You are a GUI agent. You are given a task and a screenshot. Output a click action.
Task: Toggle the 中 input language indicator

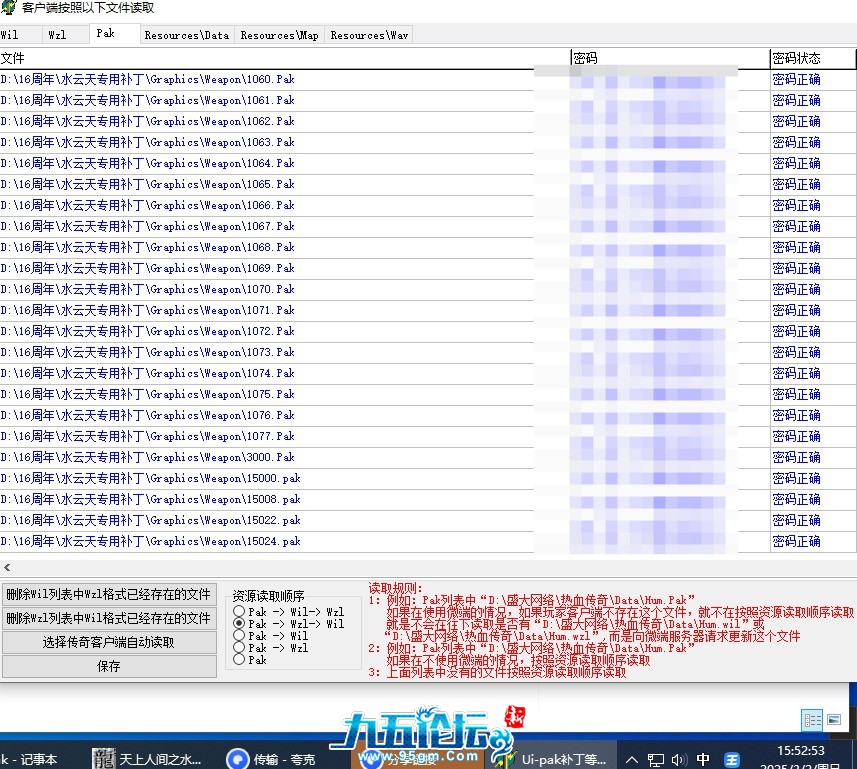703,759
